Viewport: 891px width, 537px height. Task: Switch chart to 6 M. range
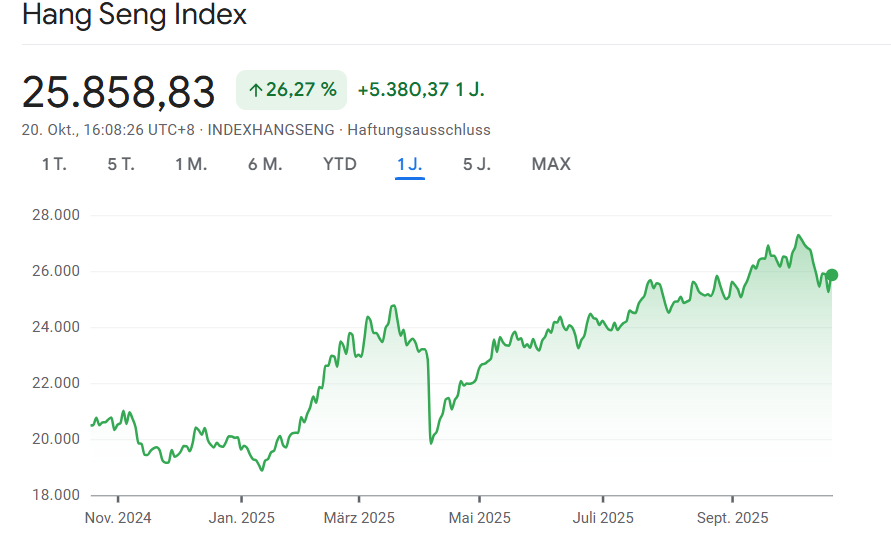[x=265, y=164]
